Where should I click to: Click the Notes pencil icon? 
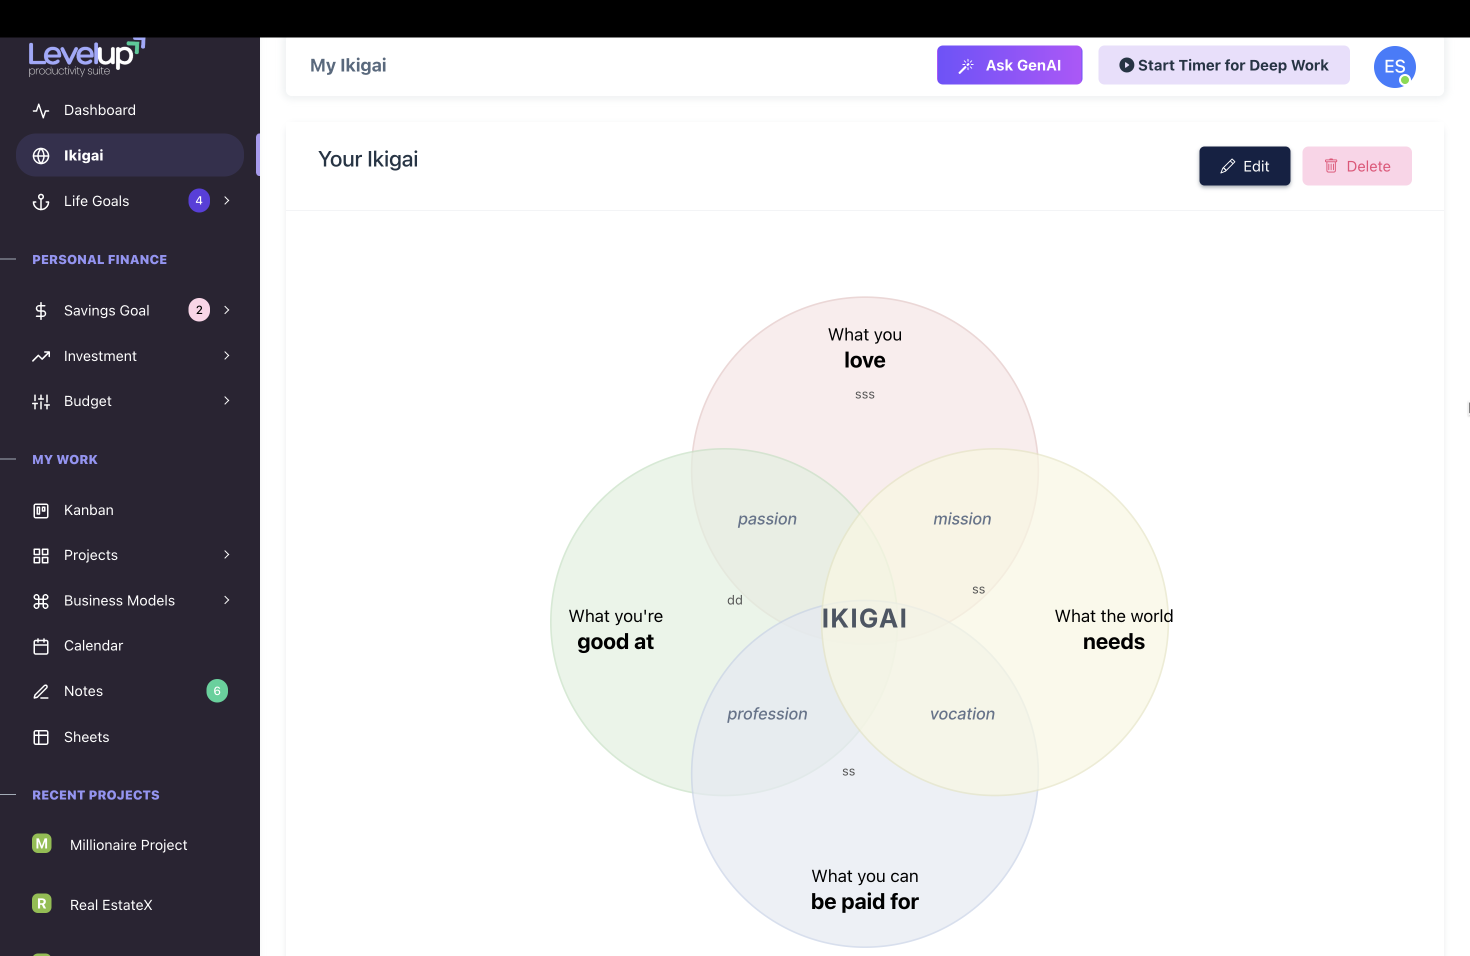point(41,692)
